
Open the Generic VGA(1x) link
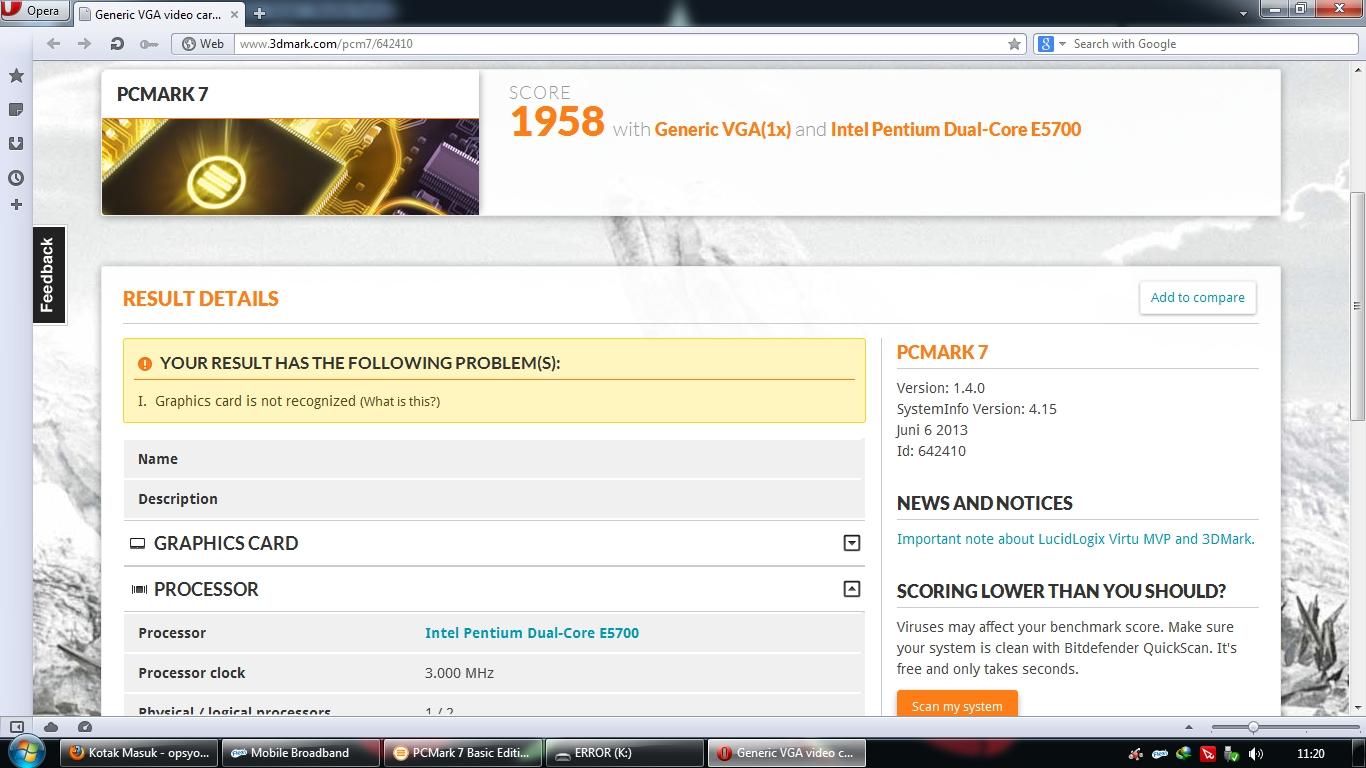(x=722, y=129)
